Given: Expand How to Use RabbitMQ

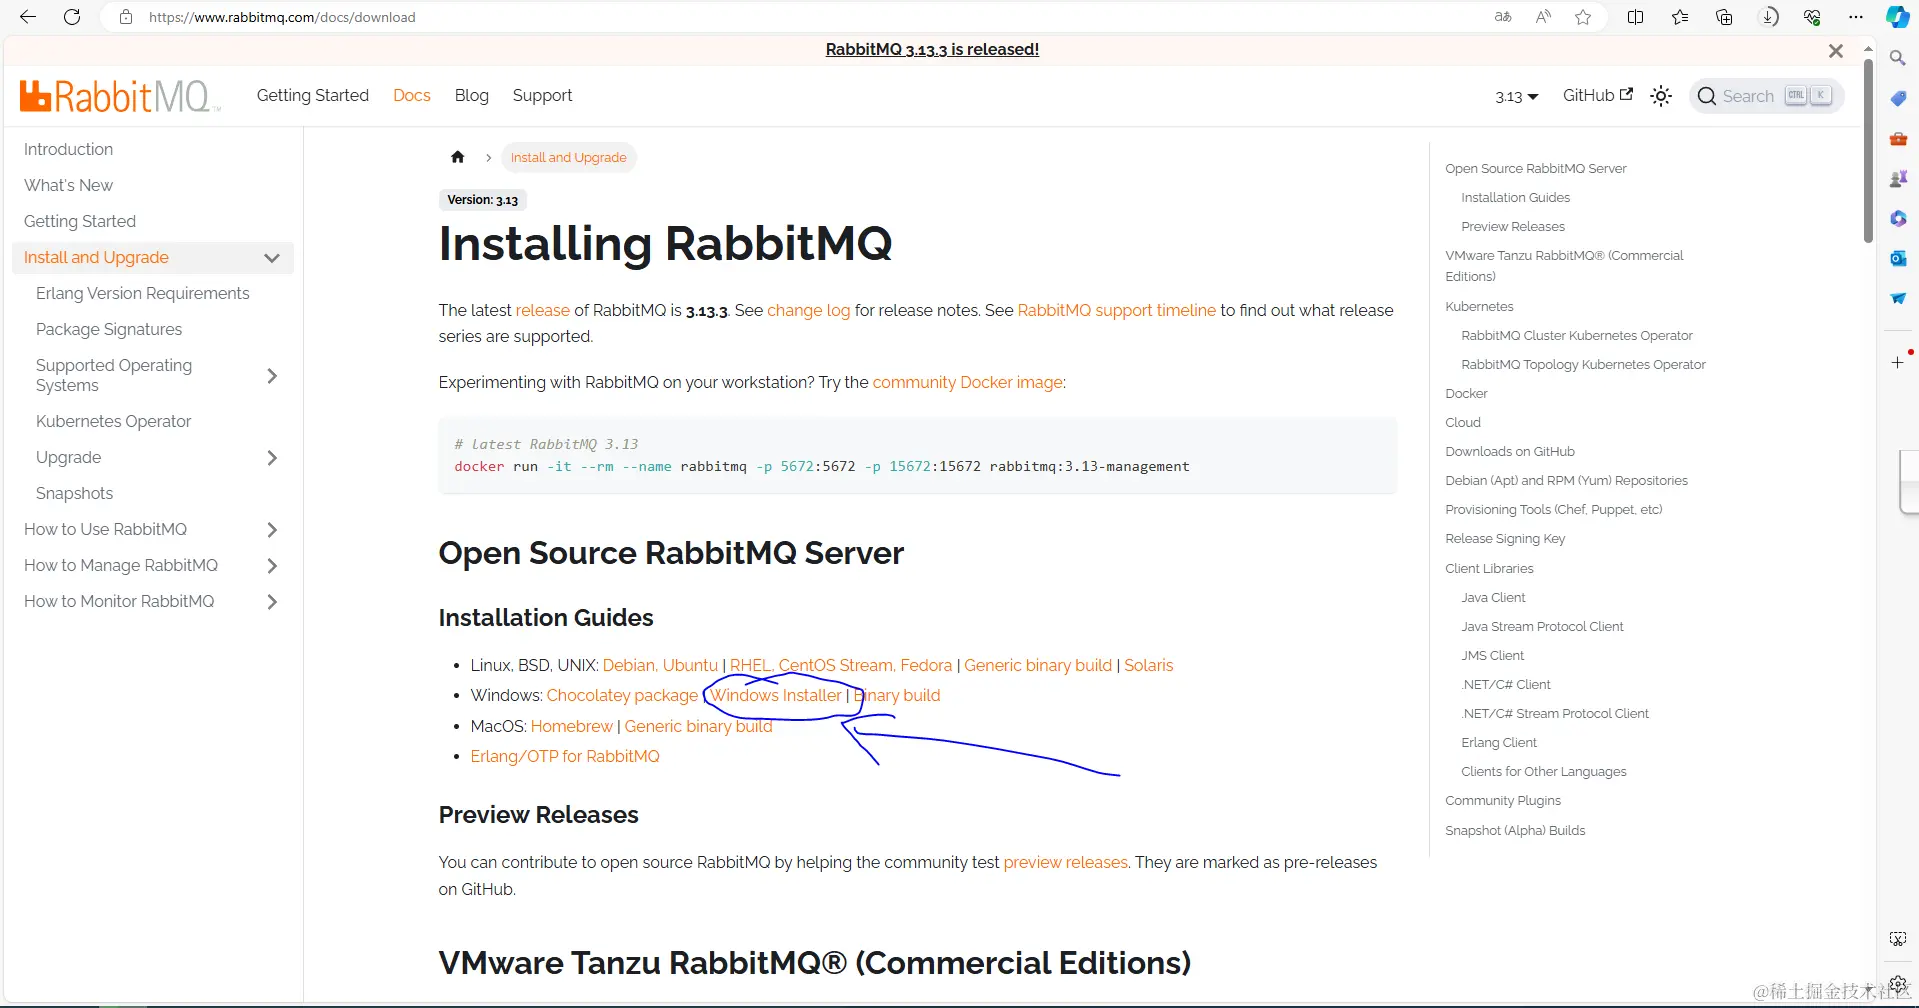Looking at the screenshot, I should [272, 530].
